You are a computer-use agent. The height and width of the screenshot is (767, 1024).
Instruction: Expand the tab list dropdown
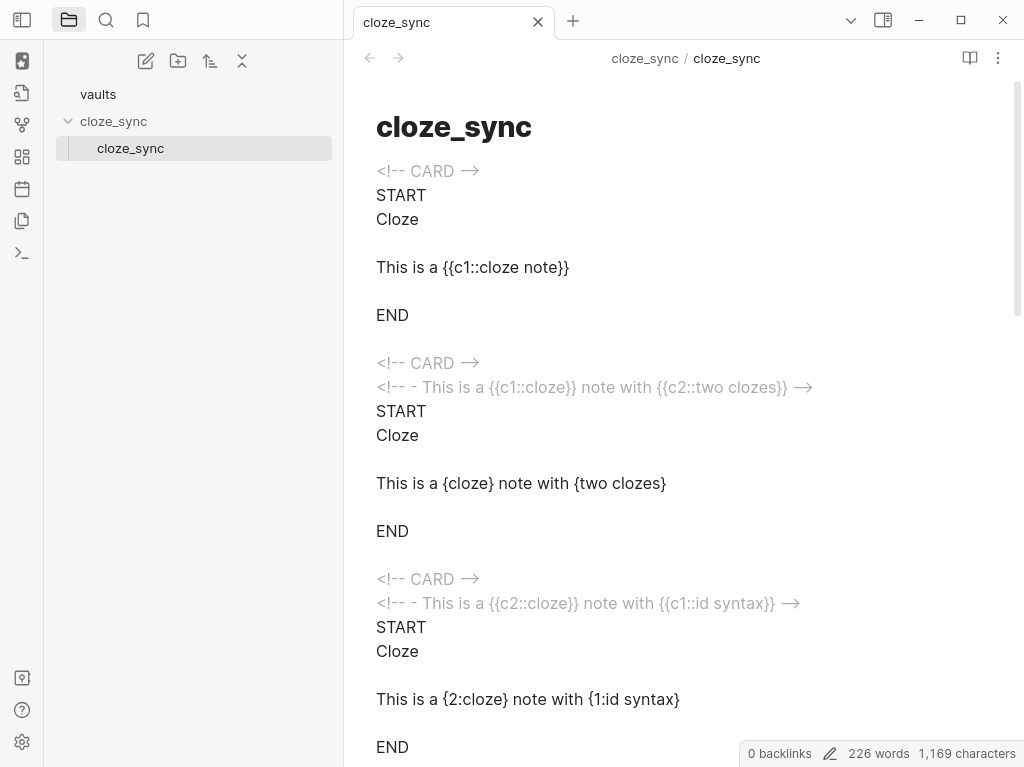tap(851, 21)
